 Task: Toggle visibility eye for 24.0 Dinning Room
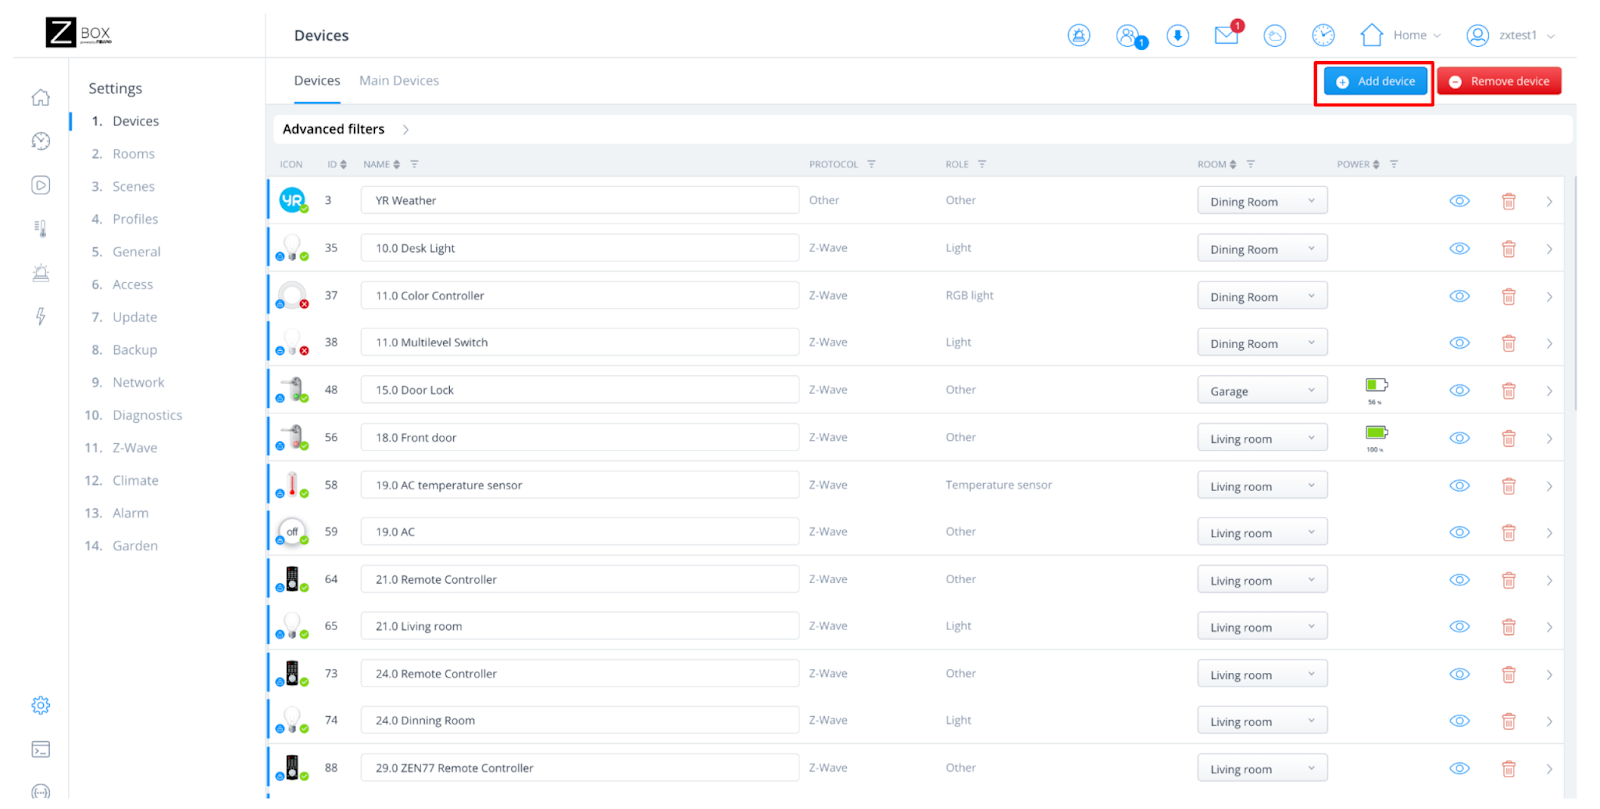click(x=1459, y=721)
